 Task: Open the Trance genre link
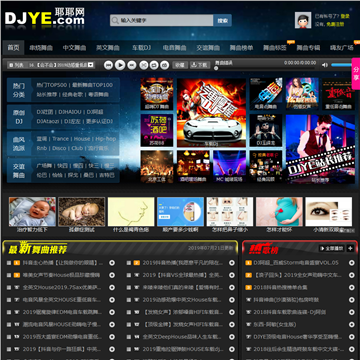(x=60, y=139)
